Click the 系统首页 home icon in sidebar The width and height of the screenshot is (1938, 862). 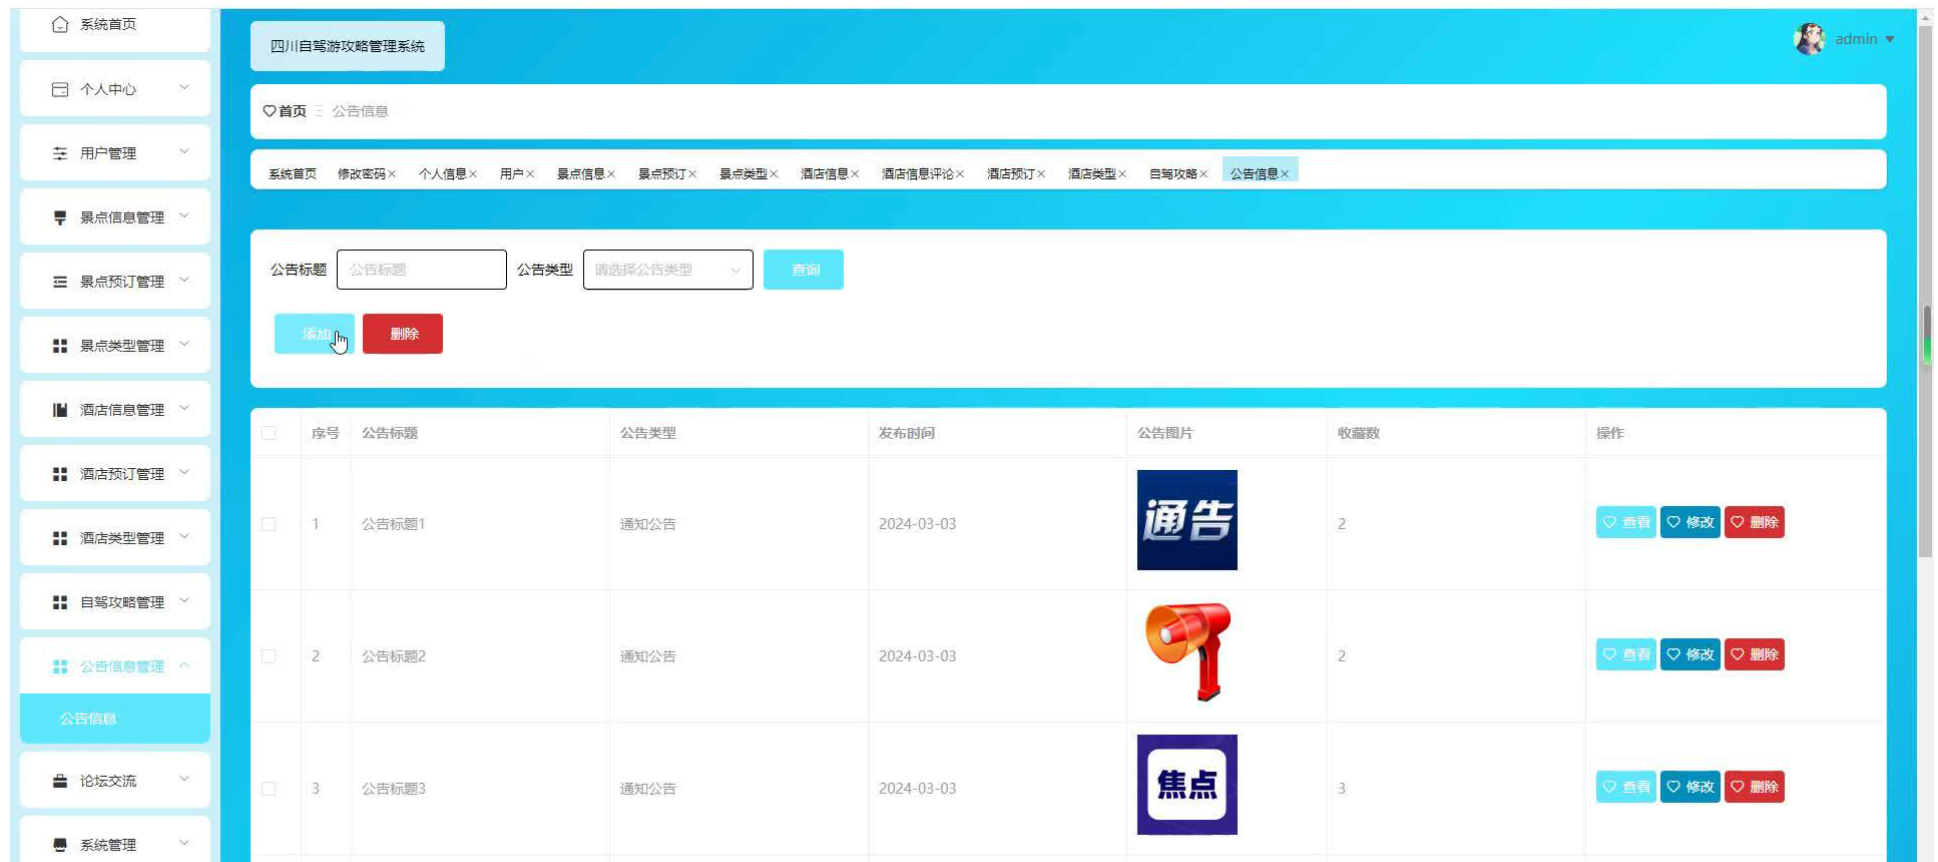coord(60,24)
